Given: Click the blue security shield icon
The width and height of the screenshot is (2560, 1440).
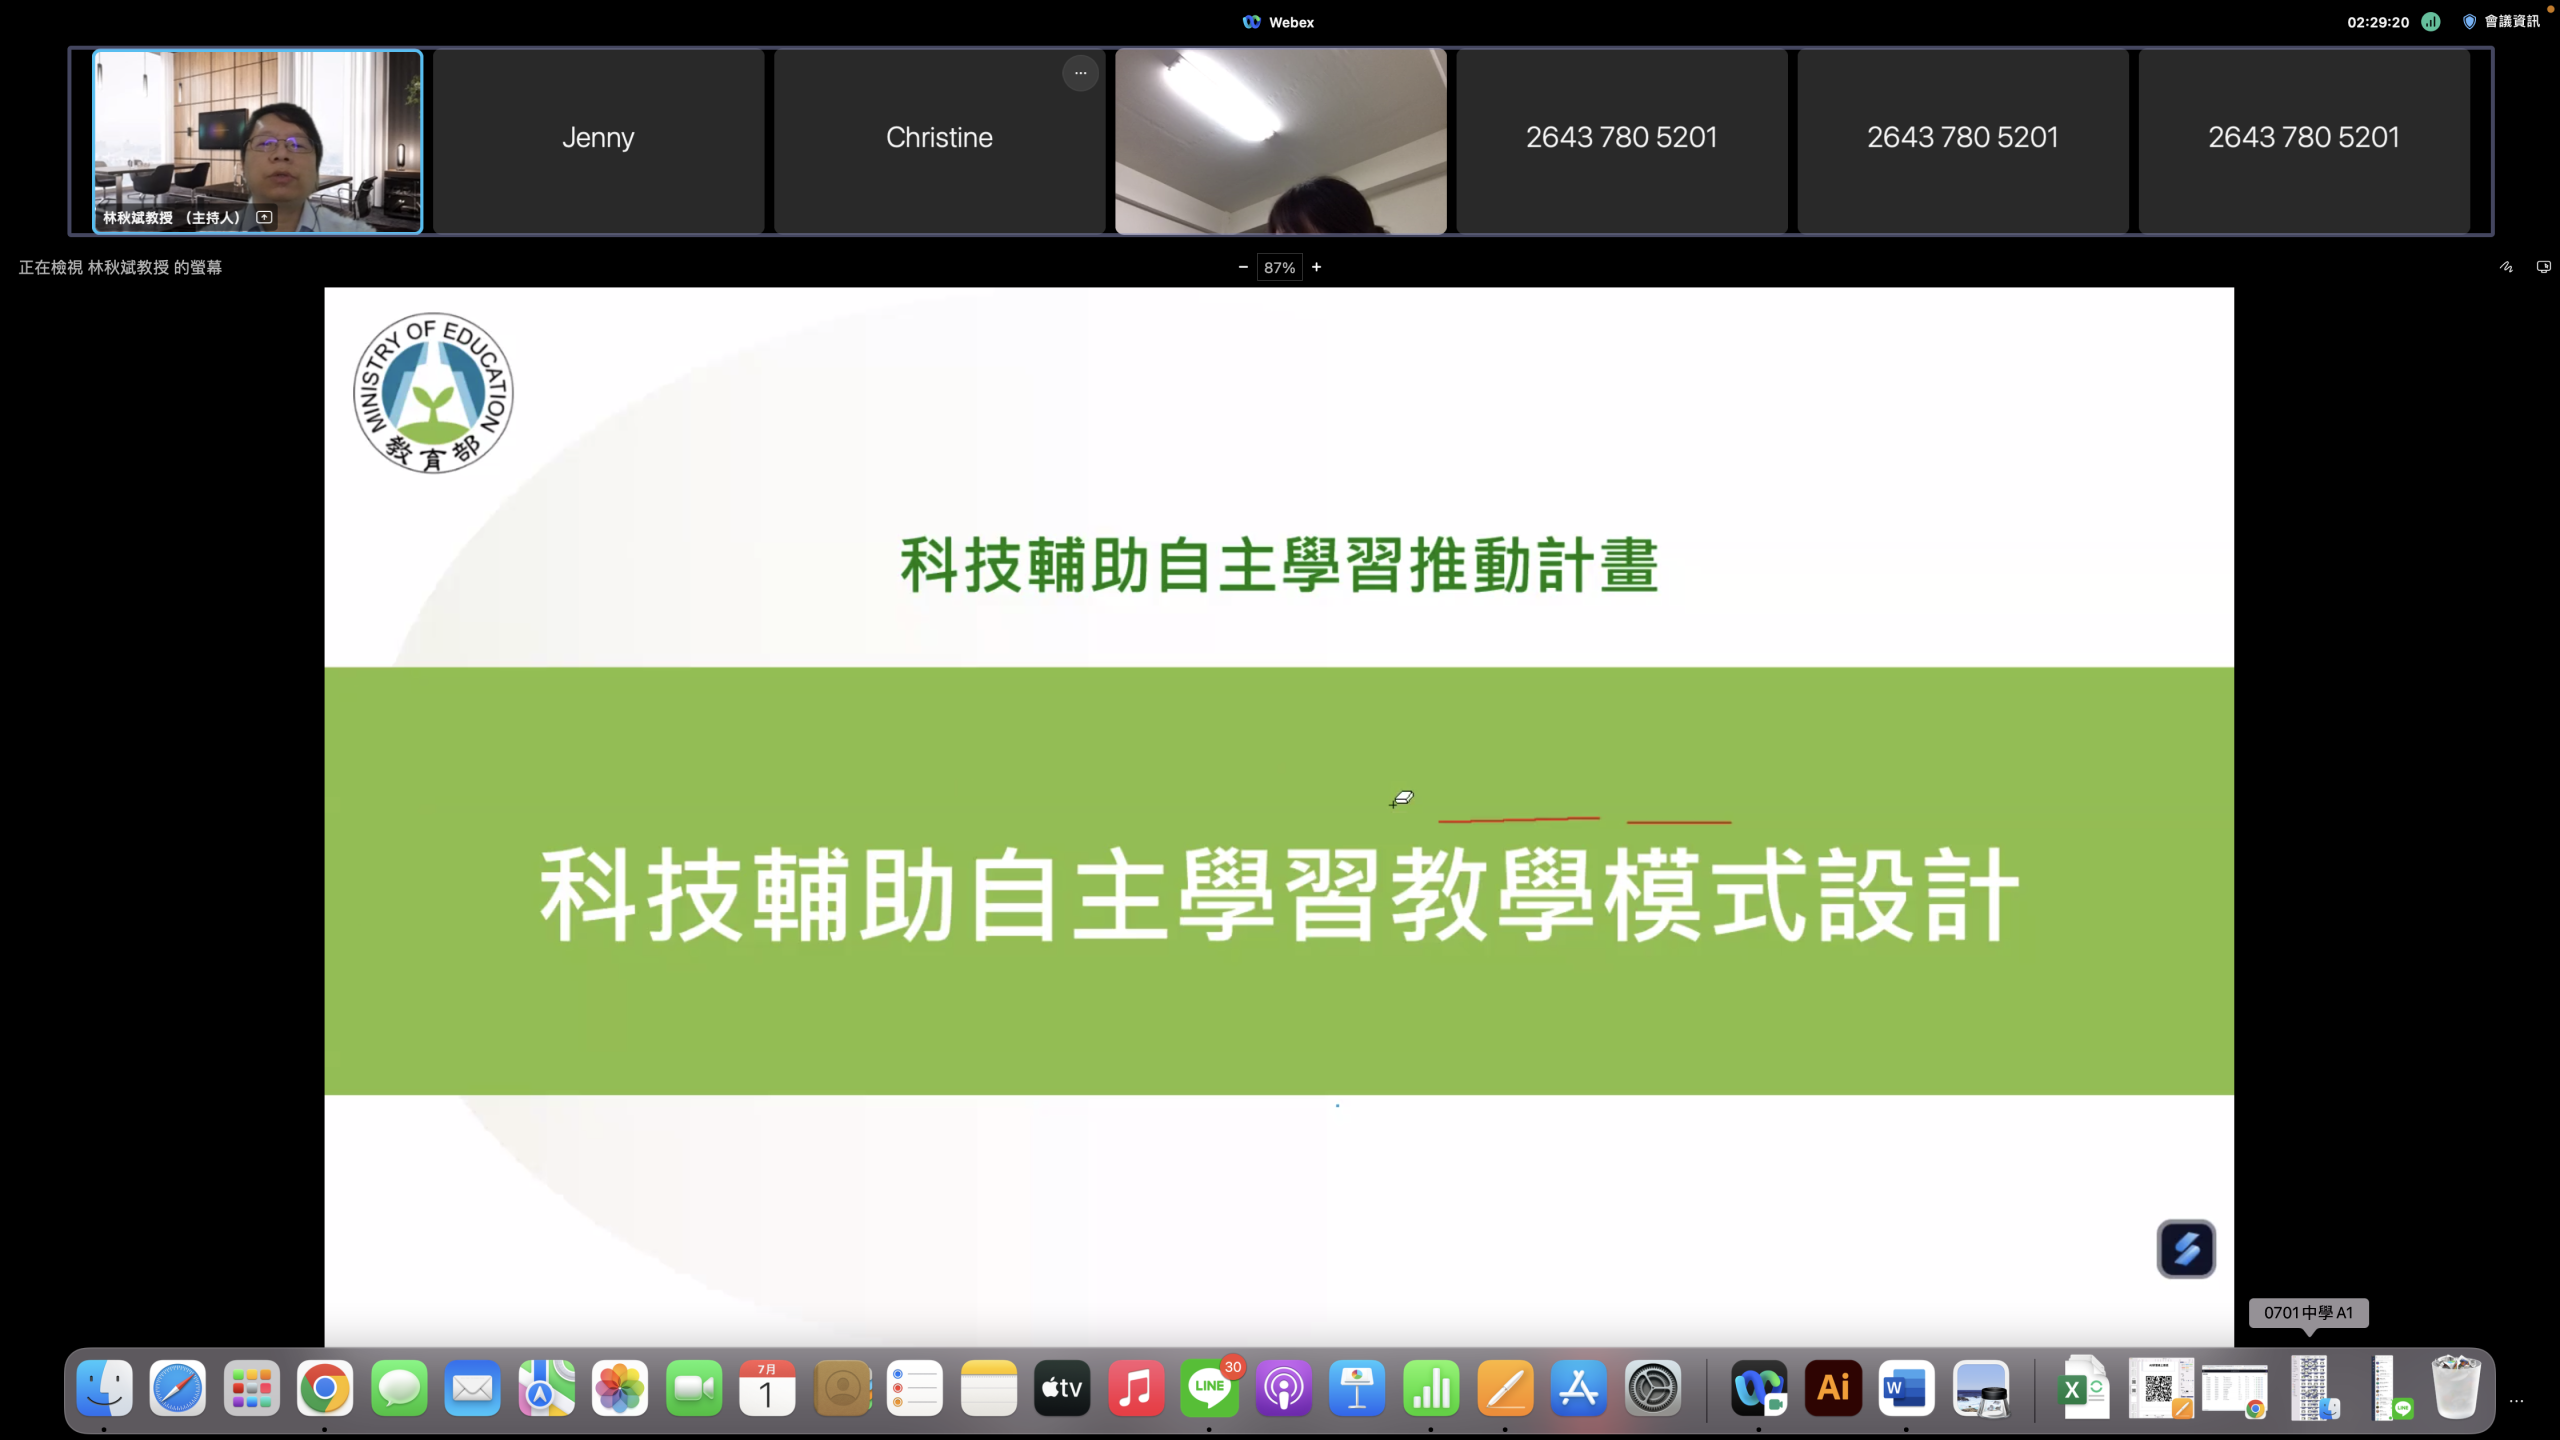Looking at the screenshot, I should click(x=2469, y=22).
